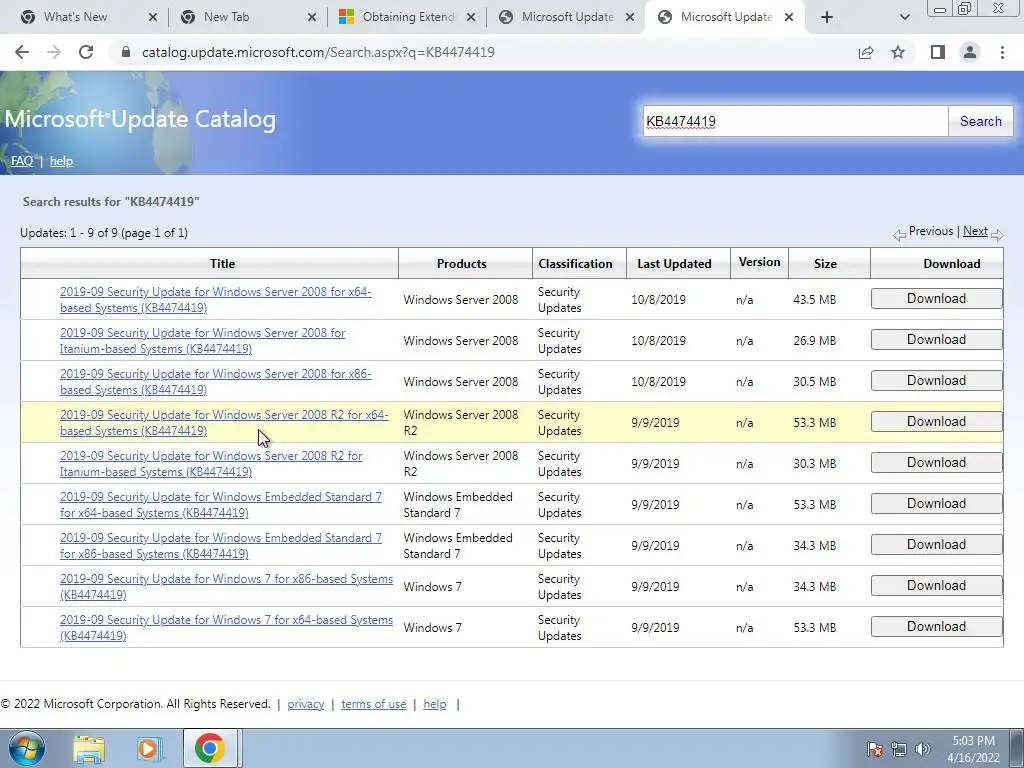The image size is (1024, 768).
Task: Open the Chrome profile avatar
Action: pyautogui.click(x=970, y=52)
